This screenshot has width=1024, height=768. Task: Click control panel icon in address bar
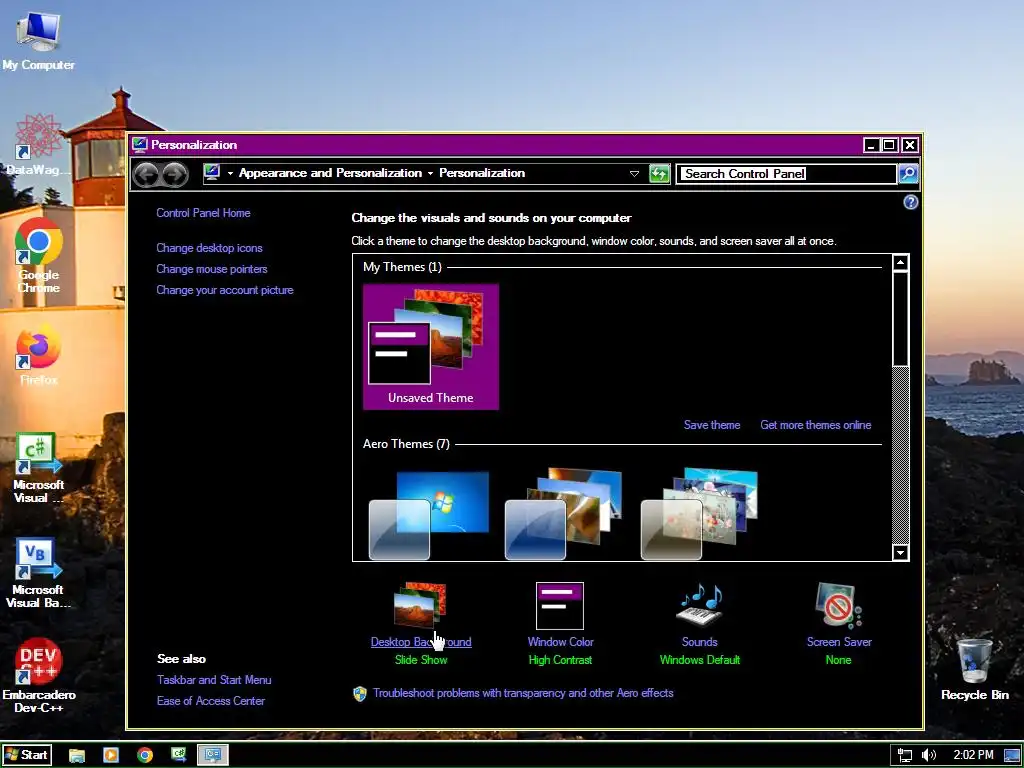tap(212, 172)
